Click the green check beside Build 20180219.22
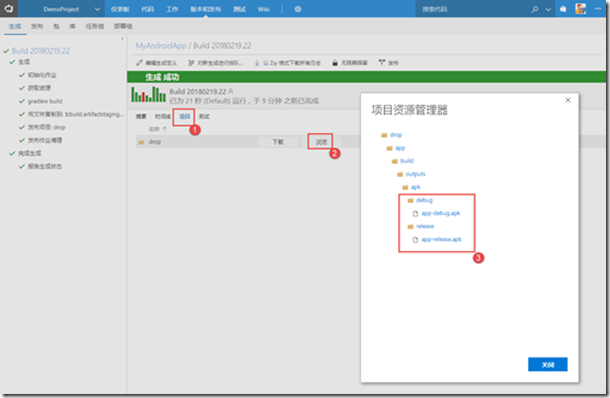The height and width of the screenshot is (398, 610). (x=6, y=51)
